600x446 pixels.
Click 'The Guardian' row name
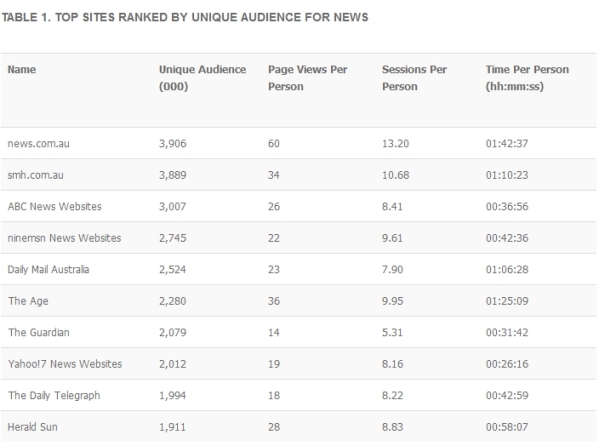39,332
